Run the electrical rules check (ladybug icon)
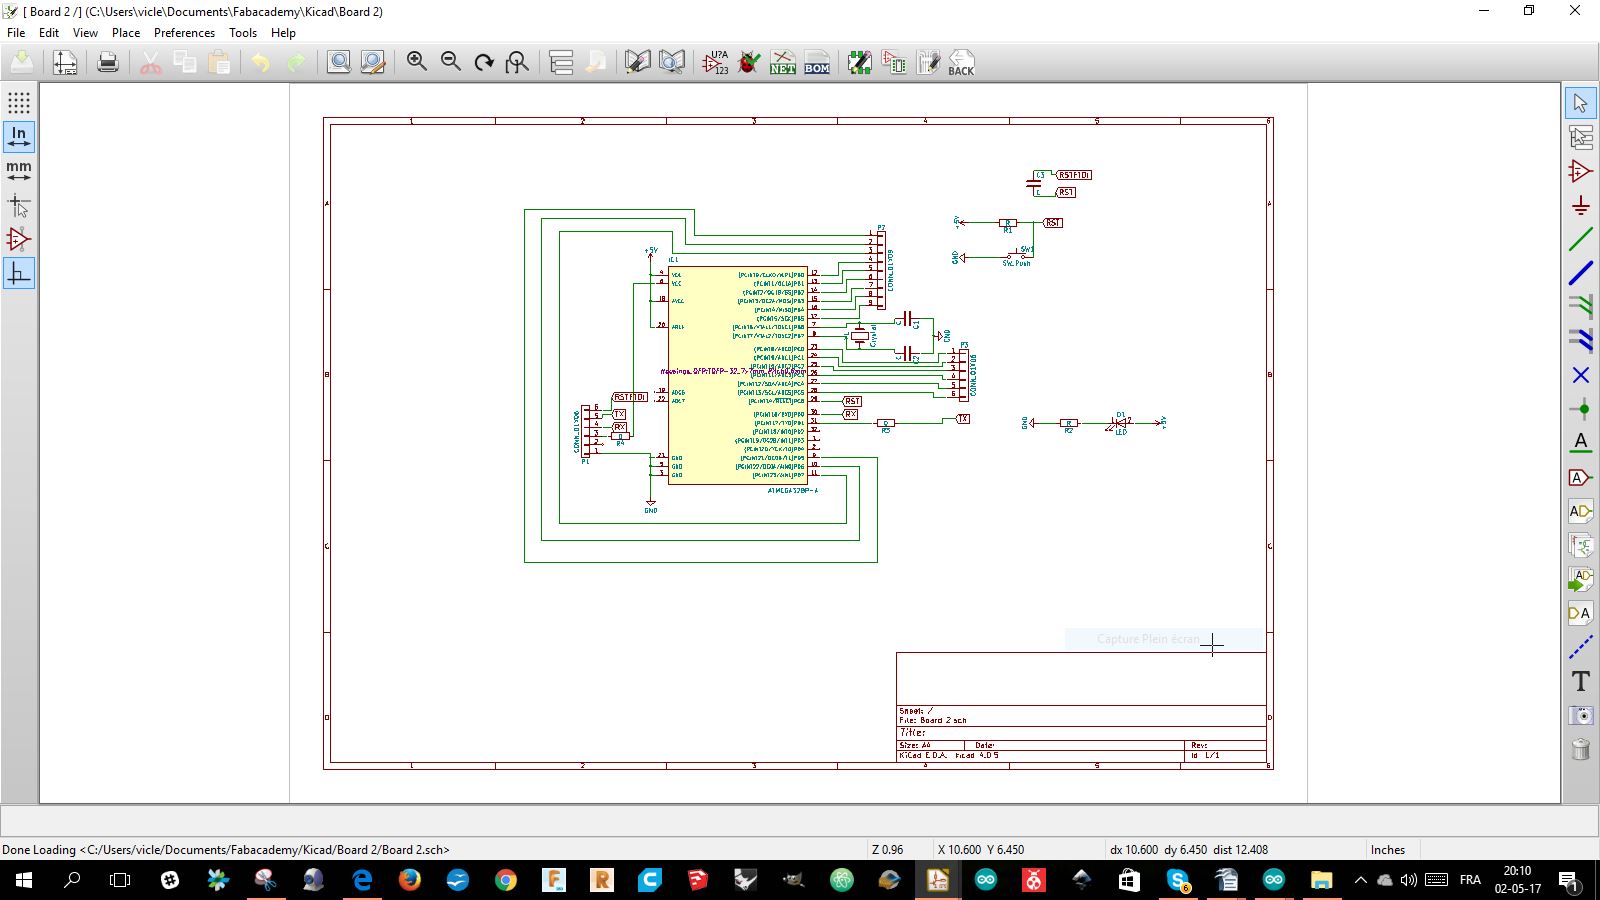This screenshot has height=900, width=1600. (x=748, y=63)
